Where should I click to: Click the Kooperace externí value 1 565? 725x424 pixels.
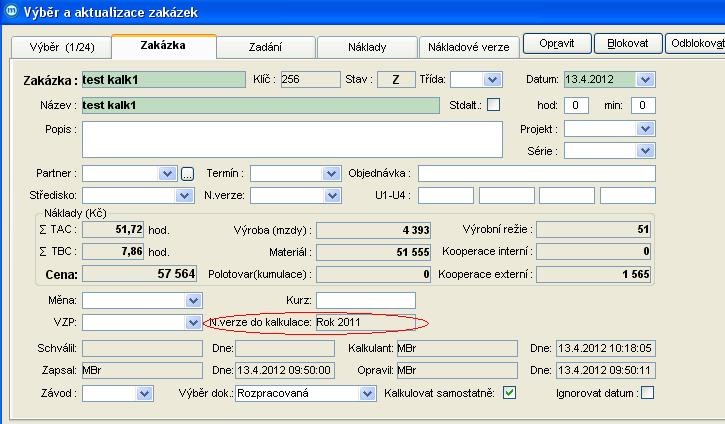594,274
